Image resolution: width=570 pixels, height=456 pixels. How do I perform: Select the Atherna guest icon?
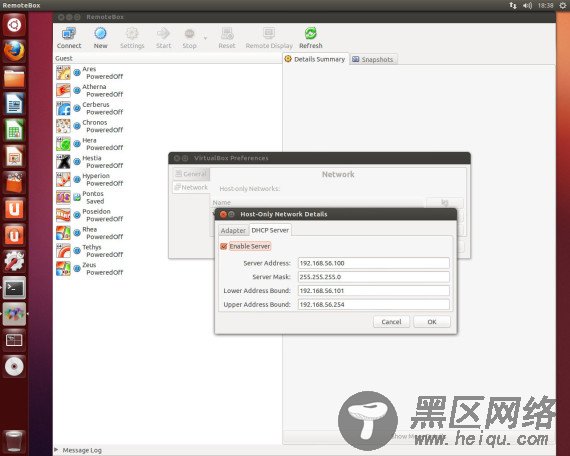tap(63, 91)
